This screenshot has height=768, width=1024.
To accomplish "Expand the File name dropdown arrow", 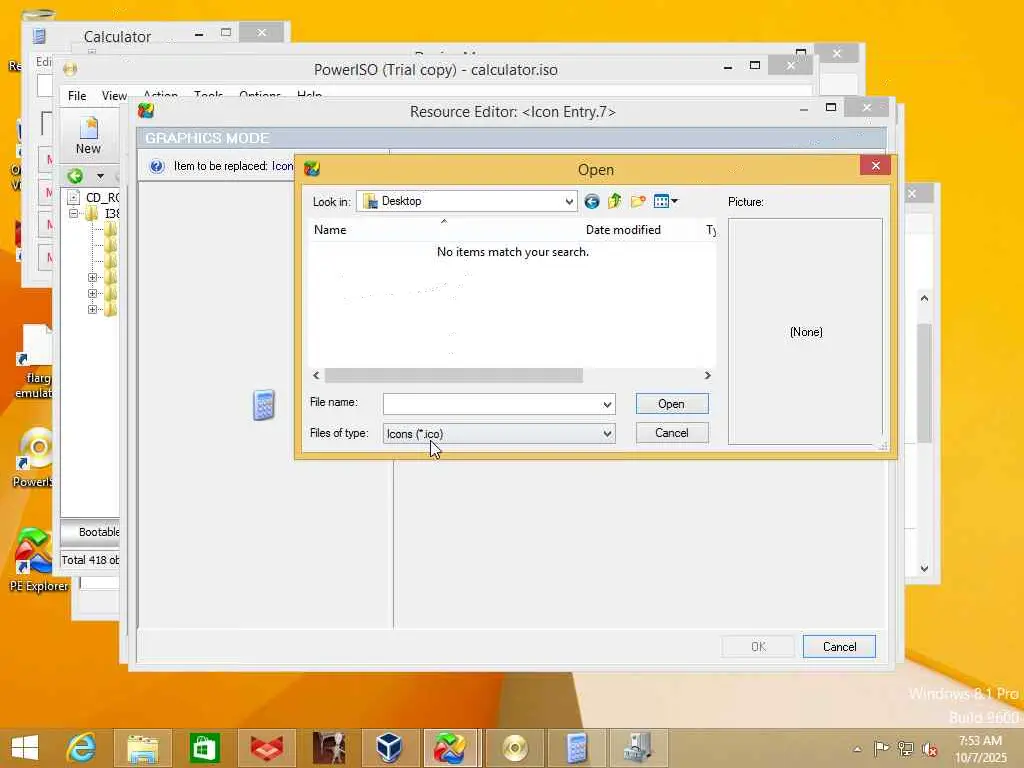I will coord(607,404).
